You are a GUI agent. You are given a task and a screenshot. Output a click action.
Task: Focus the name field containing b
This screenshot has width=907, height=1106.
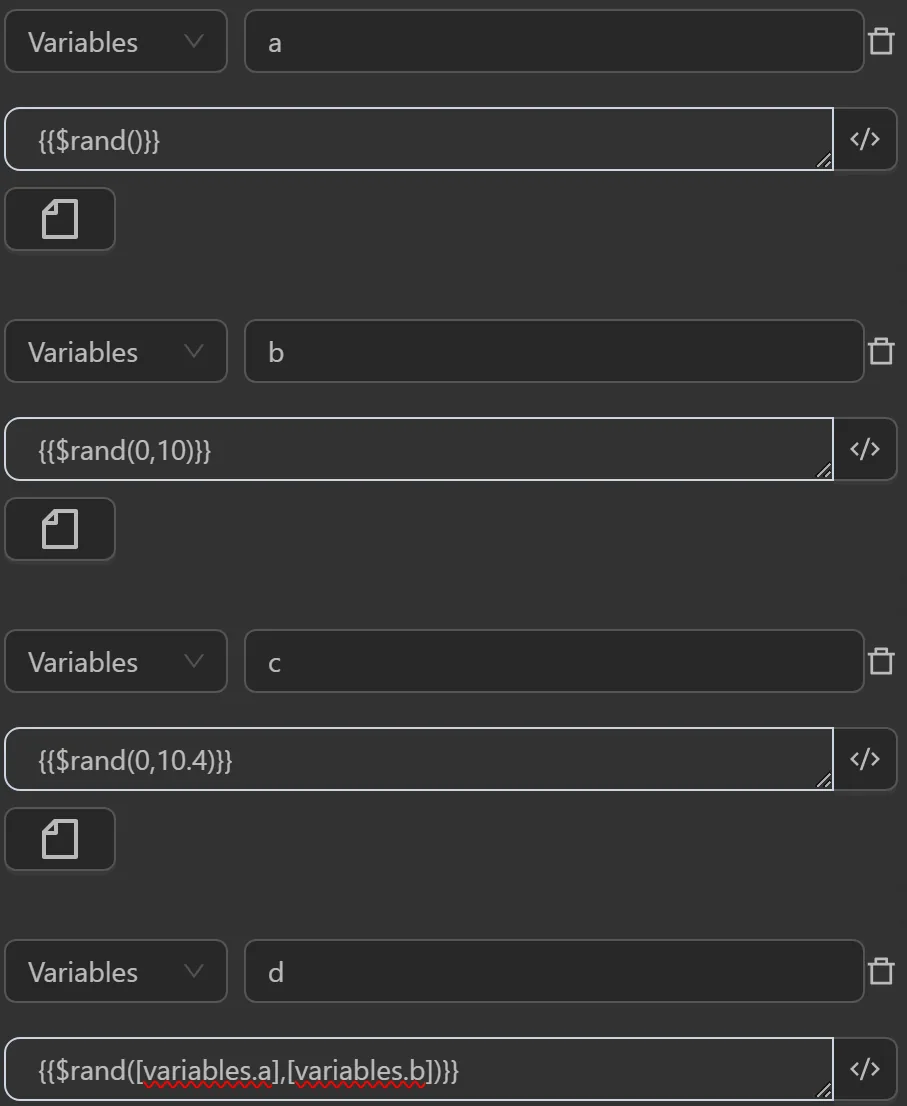[554, 352]
